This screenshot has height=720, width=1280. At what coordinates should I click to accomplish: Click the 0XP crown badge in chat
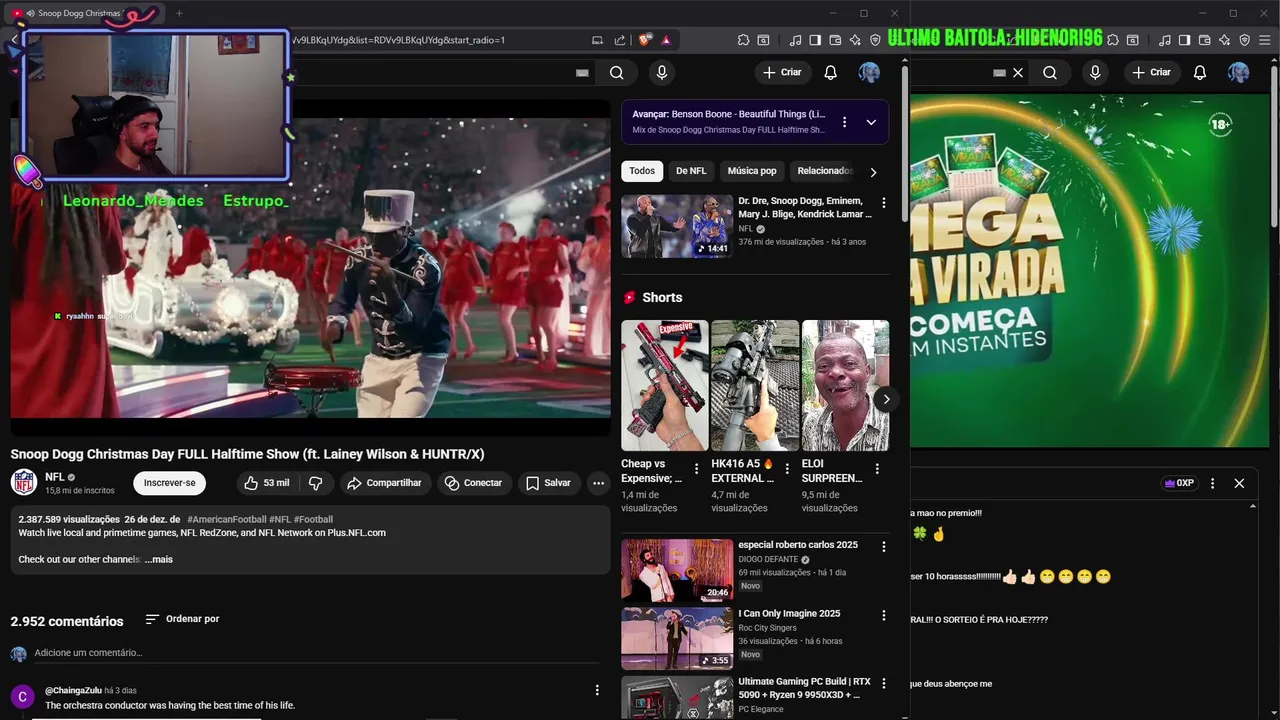click(1179, 483)
